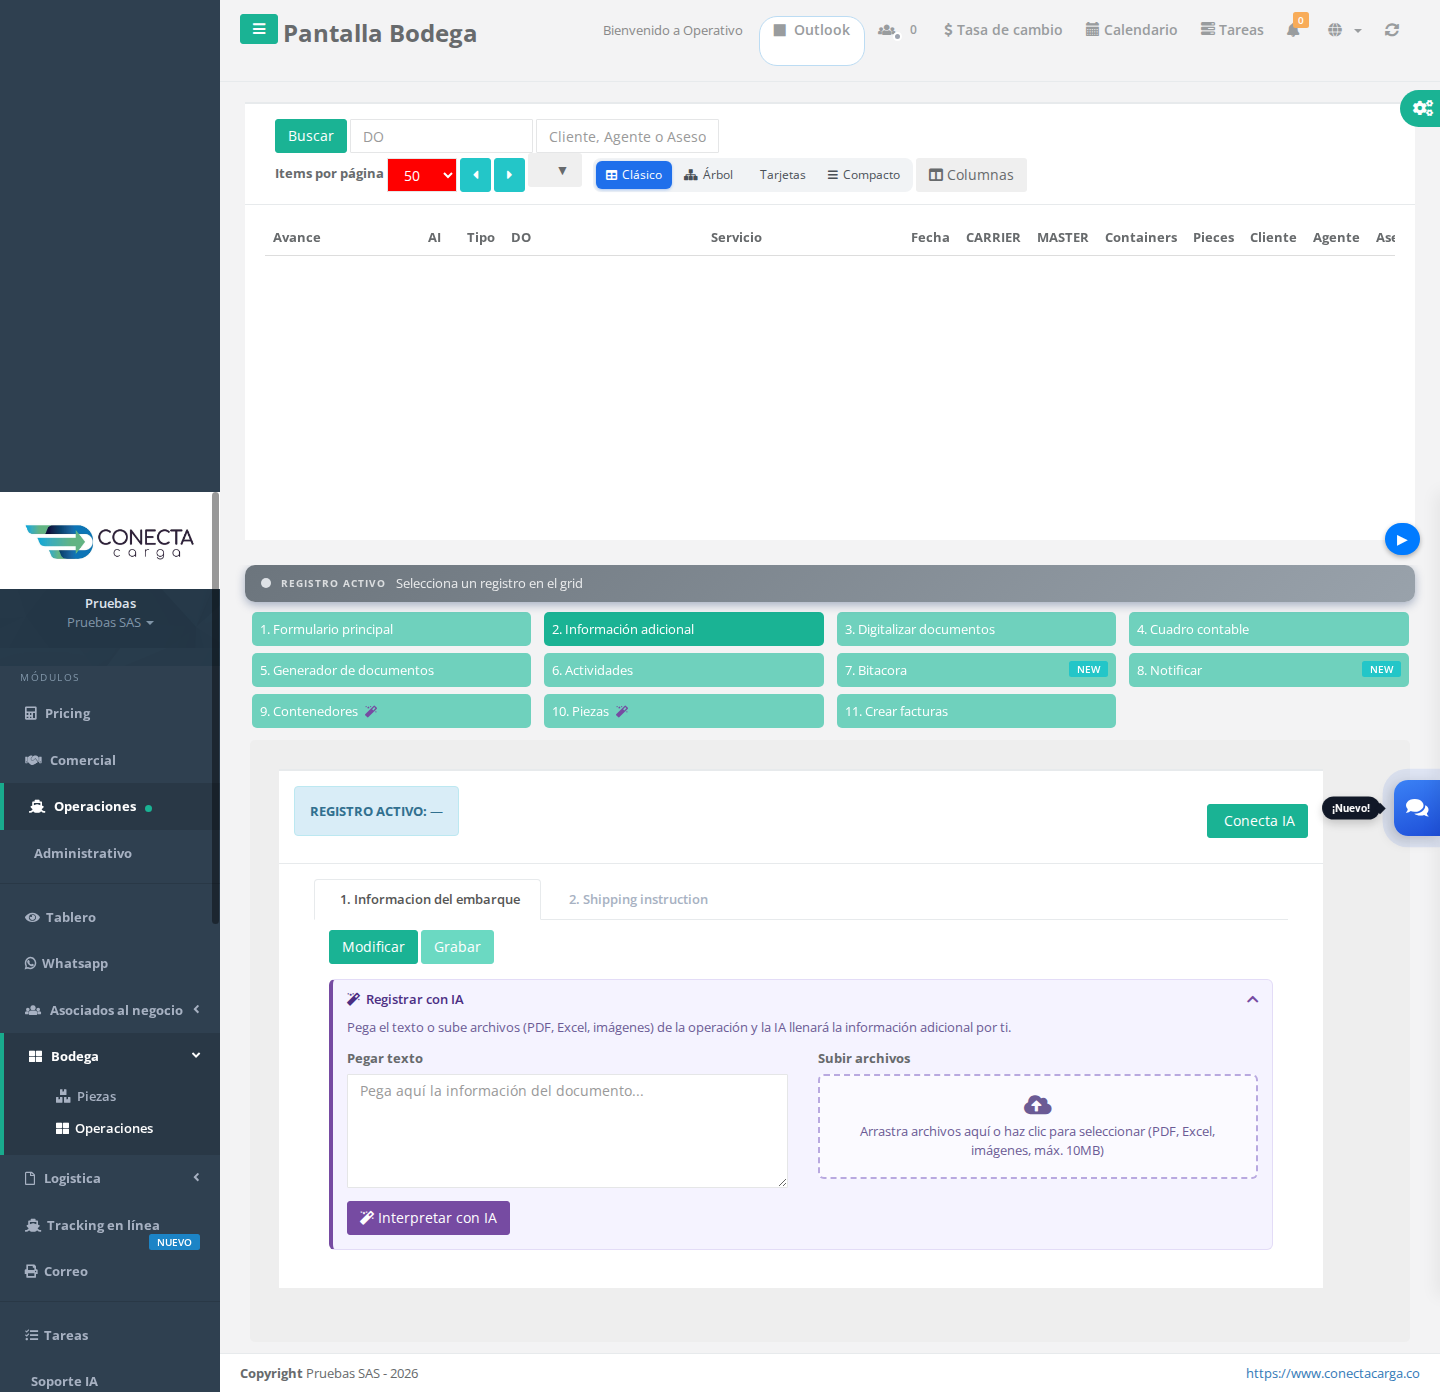Click the refresh icon in the top bar
The width and height of the screenshot is (1440, 1392).
(1392, 30)
